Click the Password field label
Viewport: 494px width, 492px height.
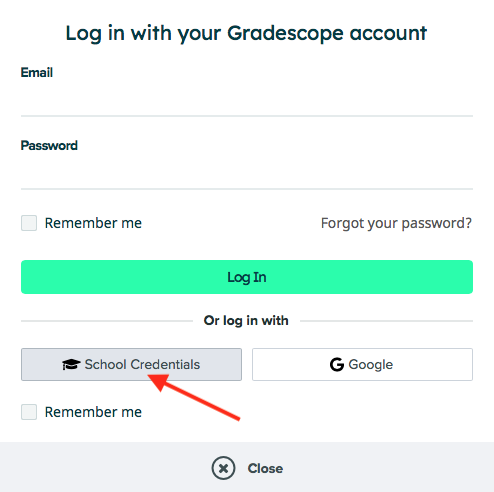point(49,145)
